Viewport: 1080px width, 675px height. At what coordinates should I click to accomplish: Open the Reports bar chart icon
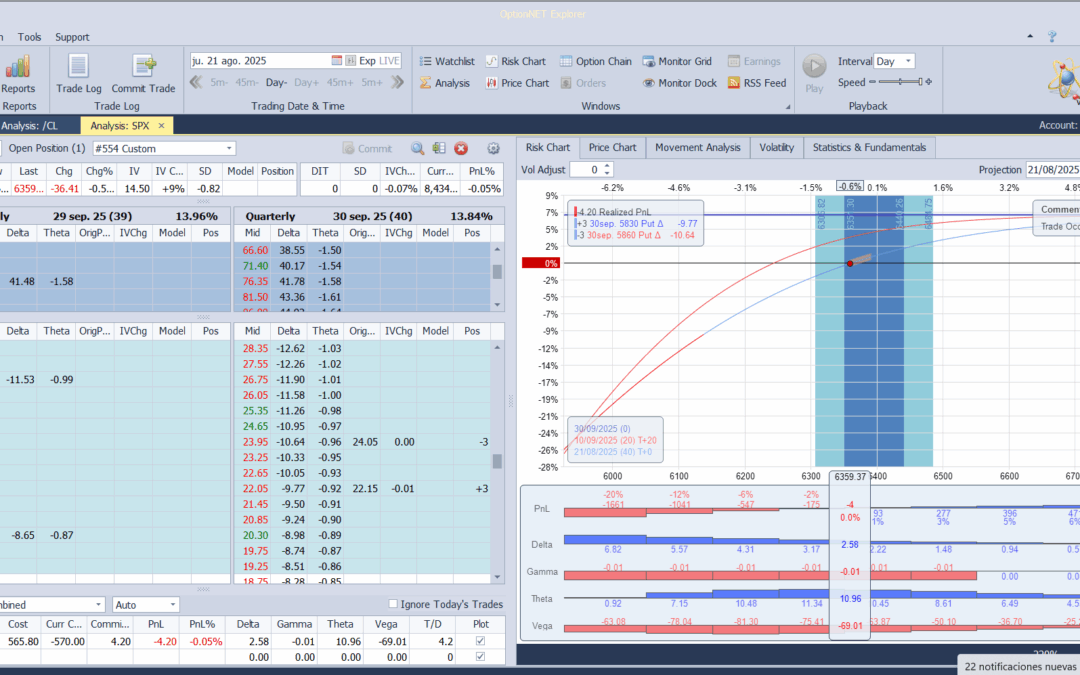[18, 66]
